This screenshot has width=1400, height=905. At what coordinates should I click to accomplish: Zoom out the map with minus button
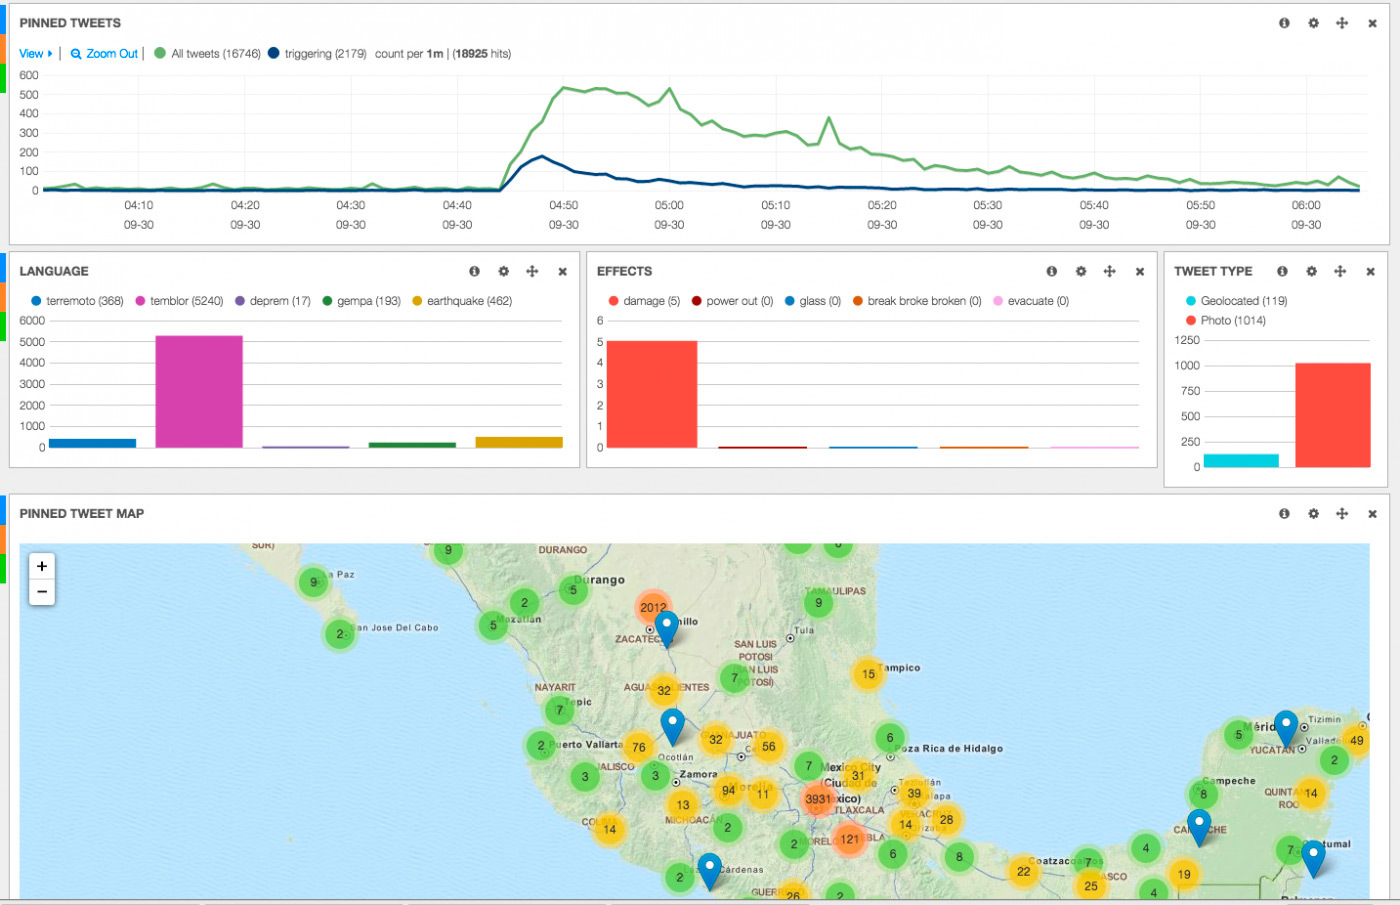click(x=42, y=592)
